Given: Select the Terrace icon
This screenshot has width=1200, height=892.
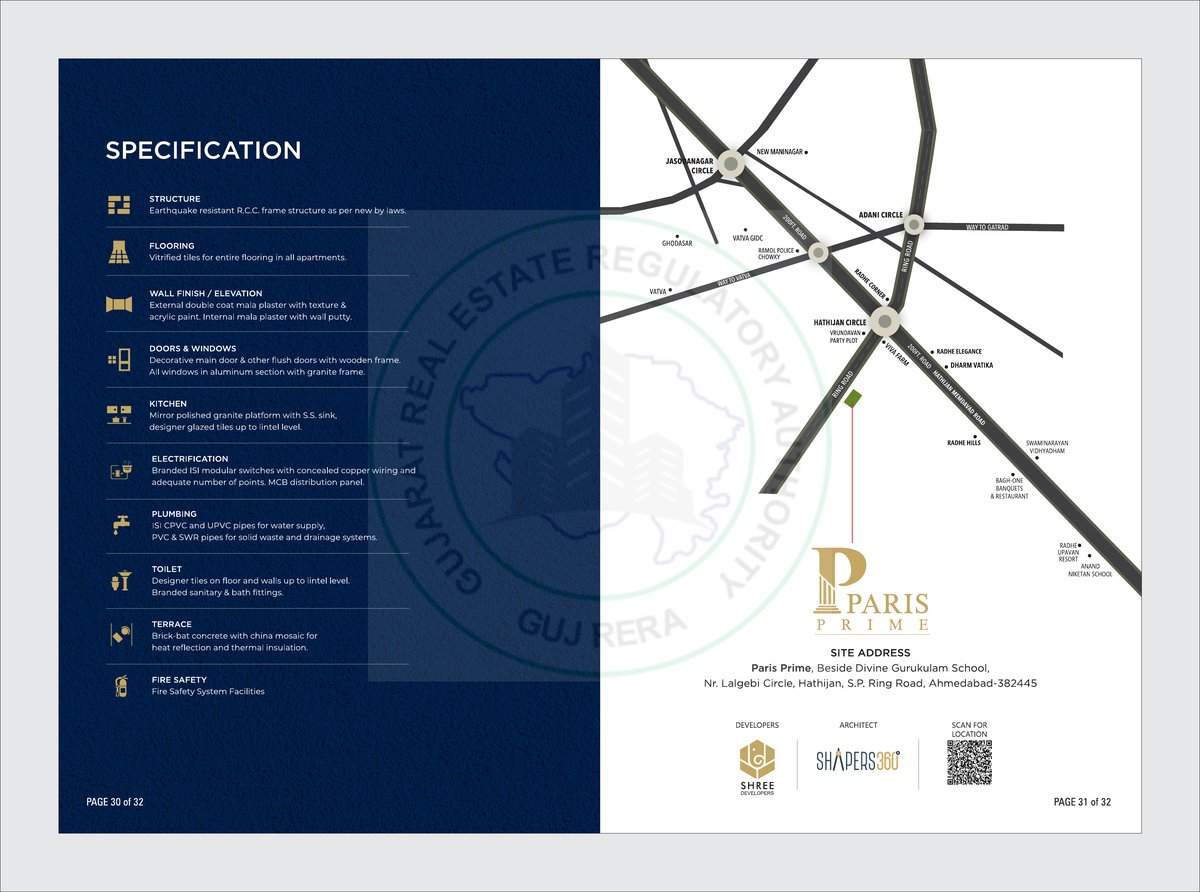Looking at the screenshot, I should coord(120,634).
